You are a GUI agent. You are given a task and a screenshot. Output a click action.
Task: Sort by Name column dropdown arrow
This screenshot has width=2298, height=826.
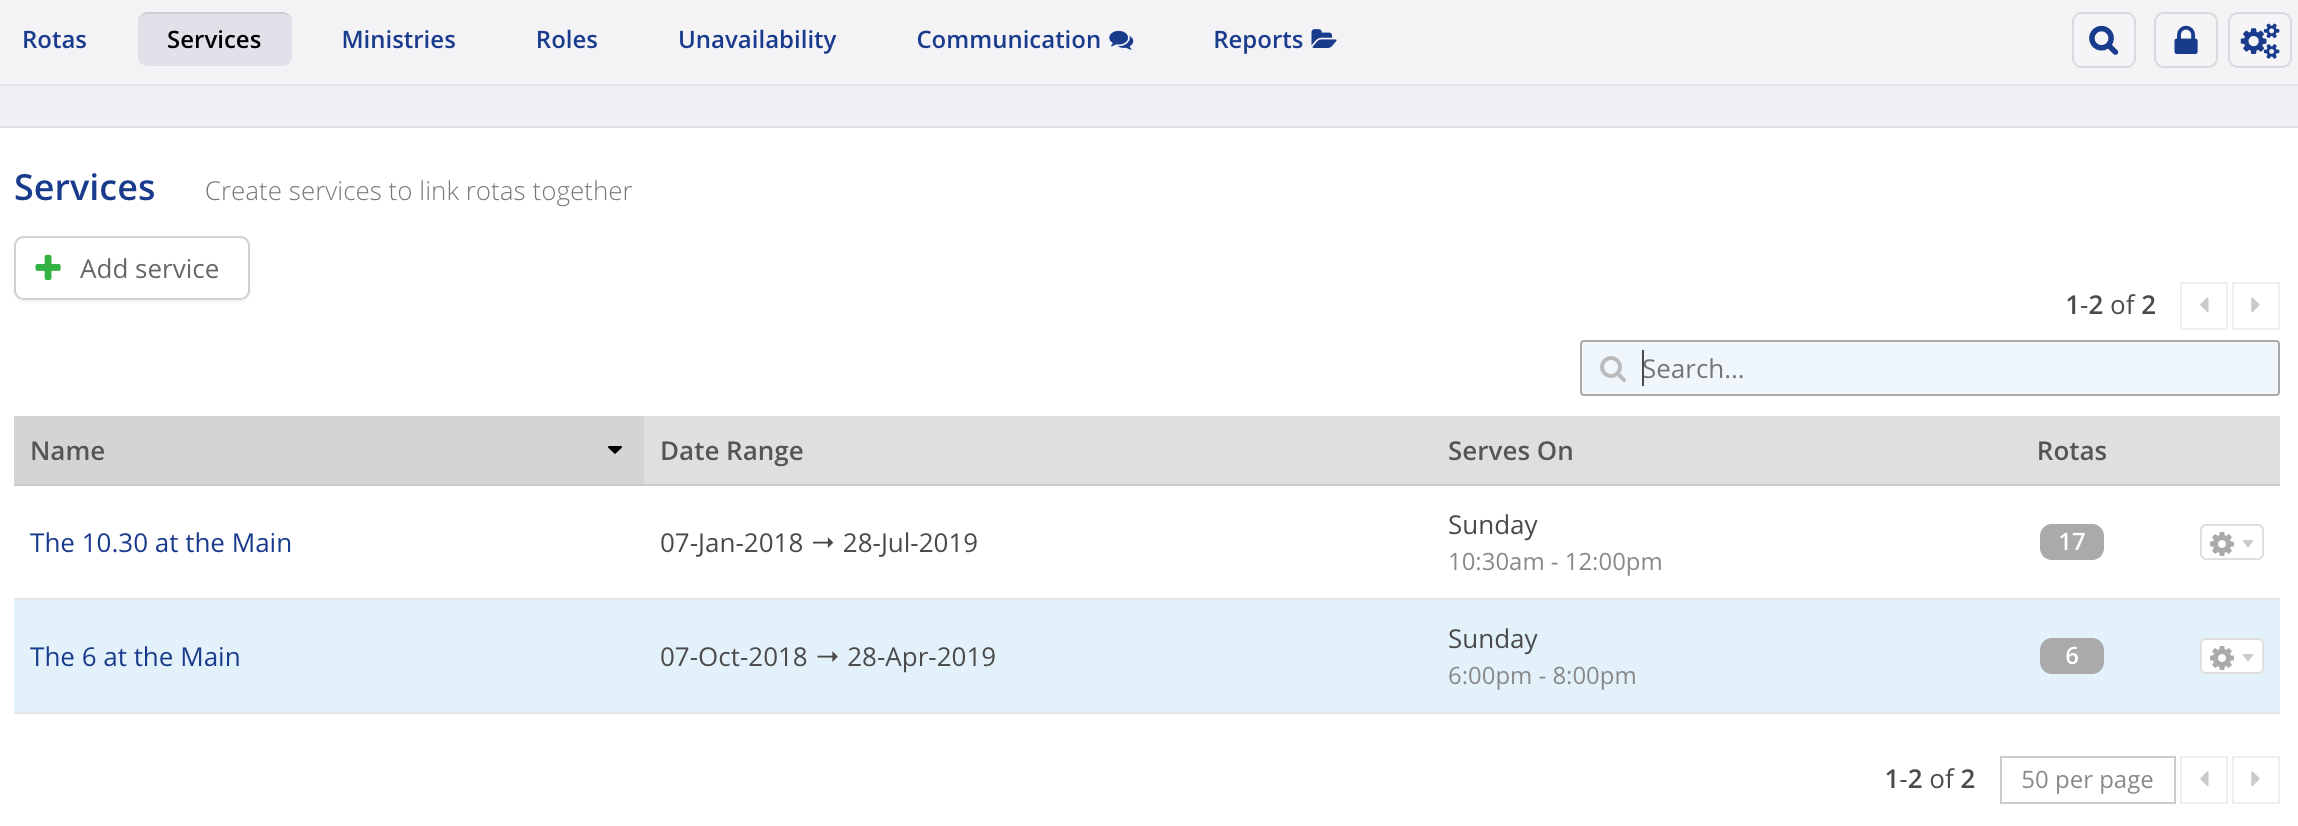pyautogui.click(x=615, y=451)
